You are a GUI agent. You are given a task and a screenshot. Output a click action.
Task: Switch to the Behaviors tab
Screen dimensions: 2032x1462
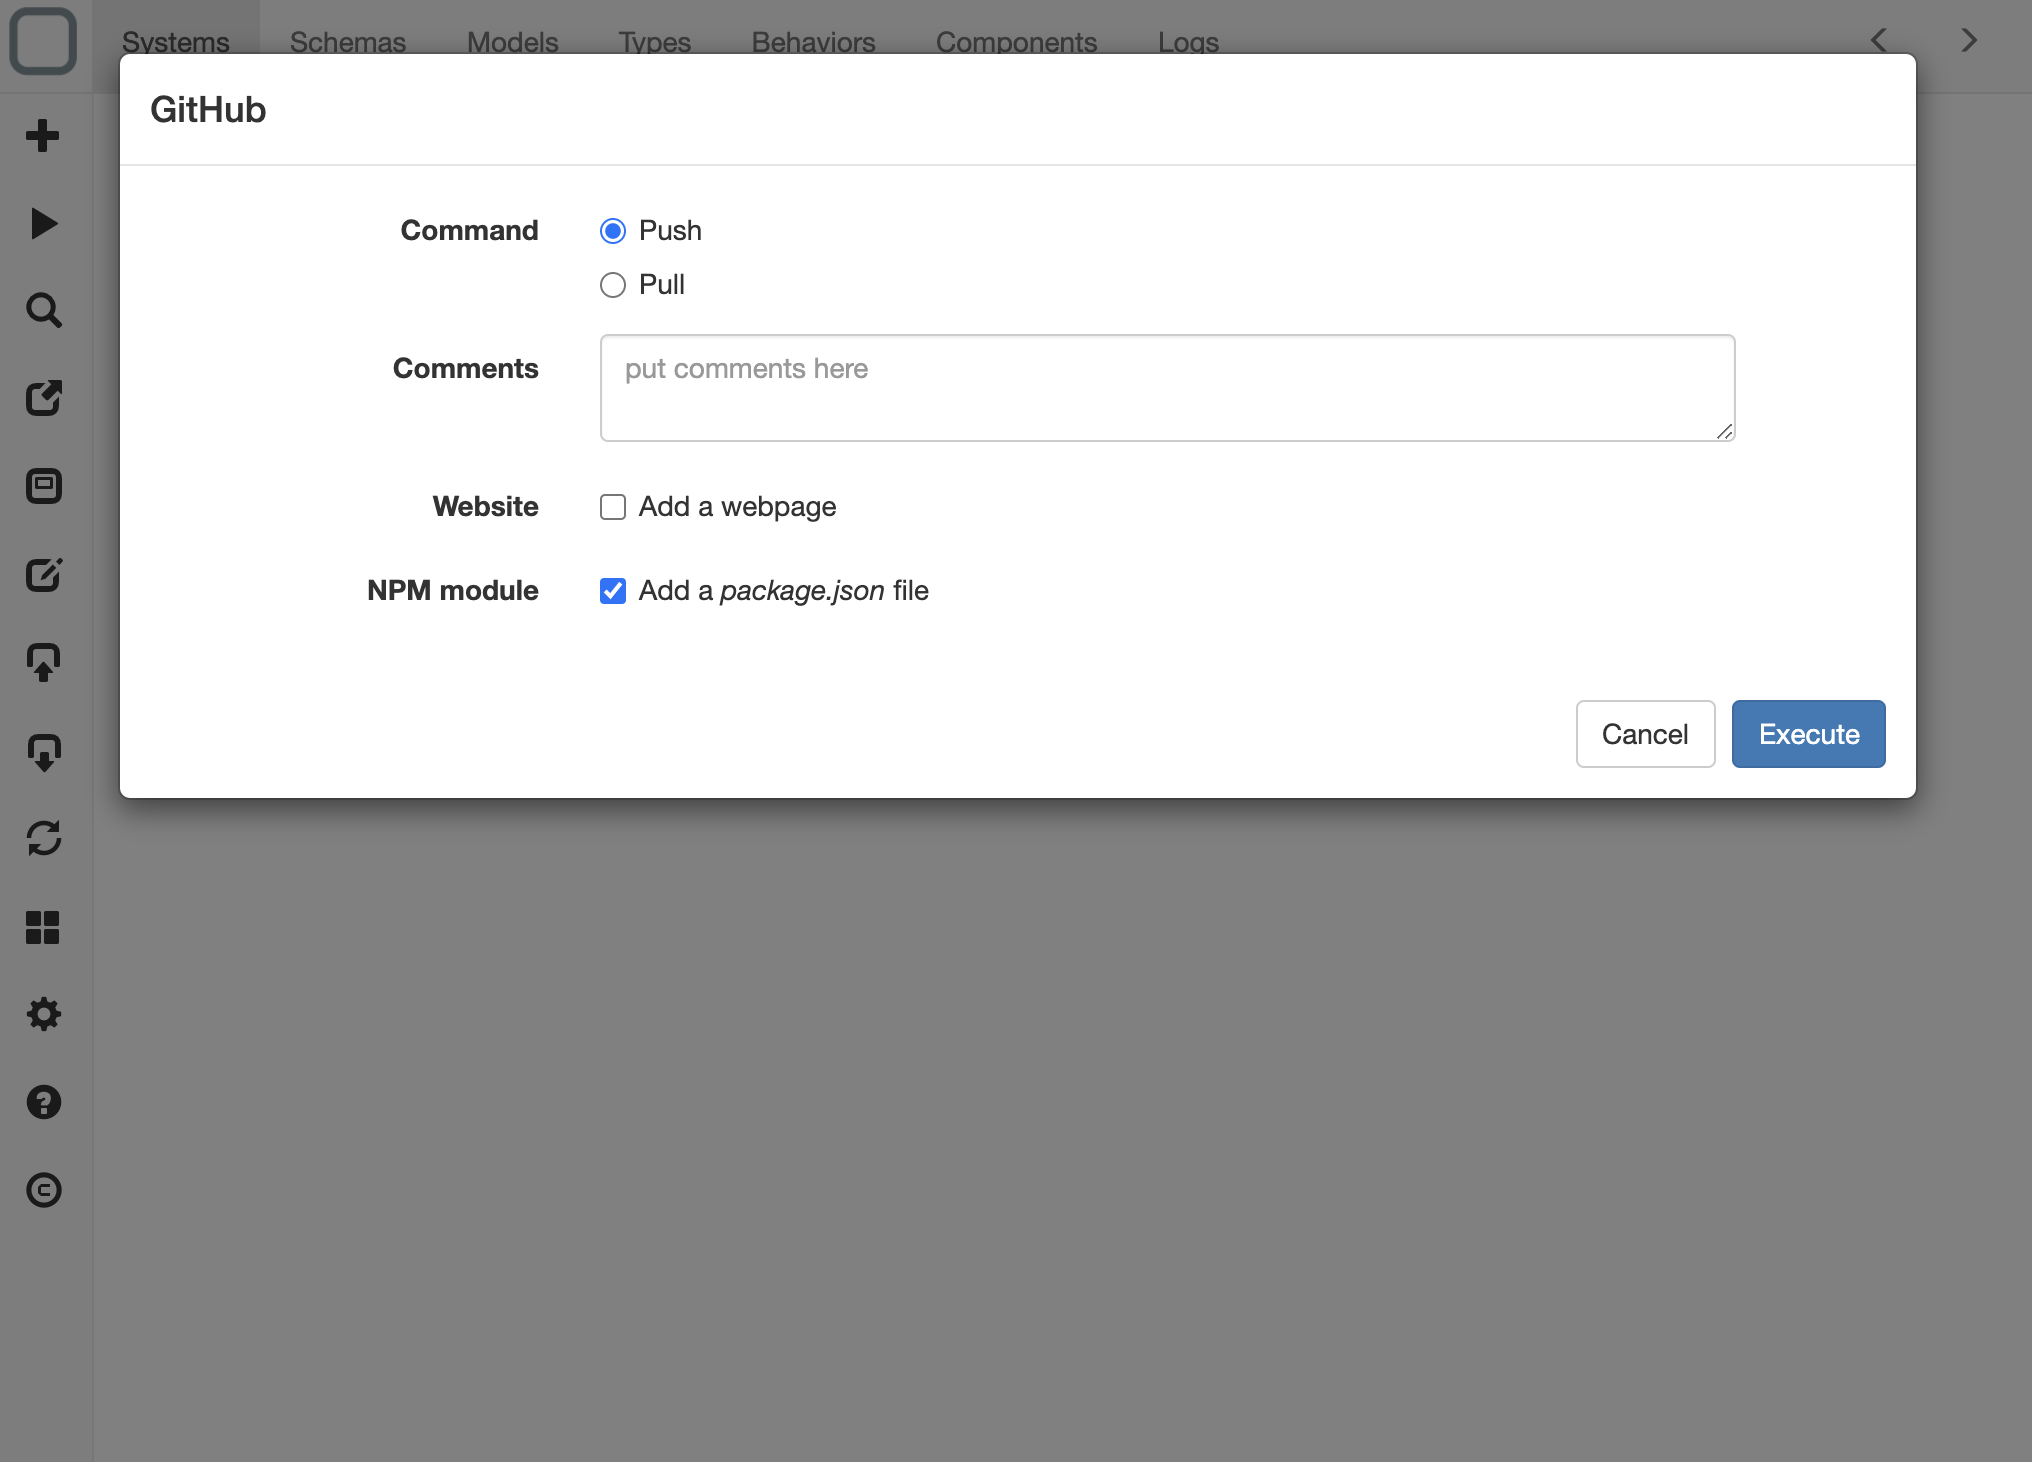coord(813,42)
